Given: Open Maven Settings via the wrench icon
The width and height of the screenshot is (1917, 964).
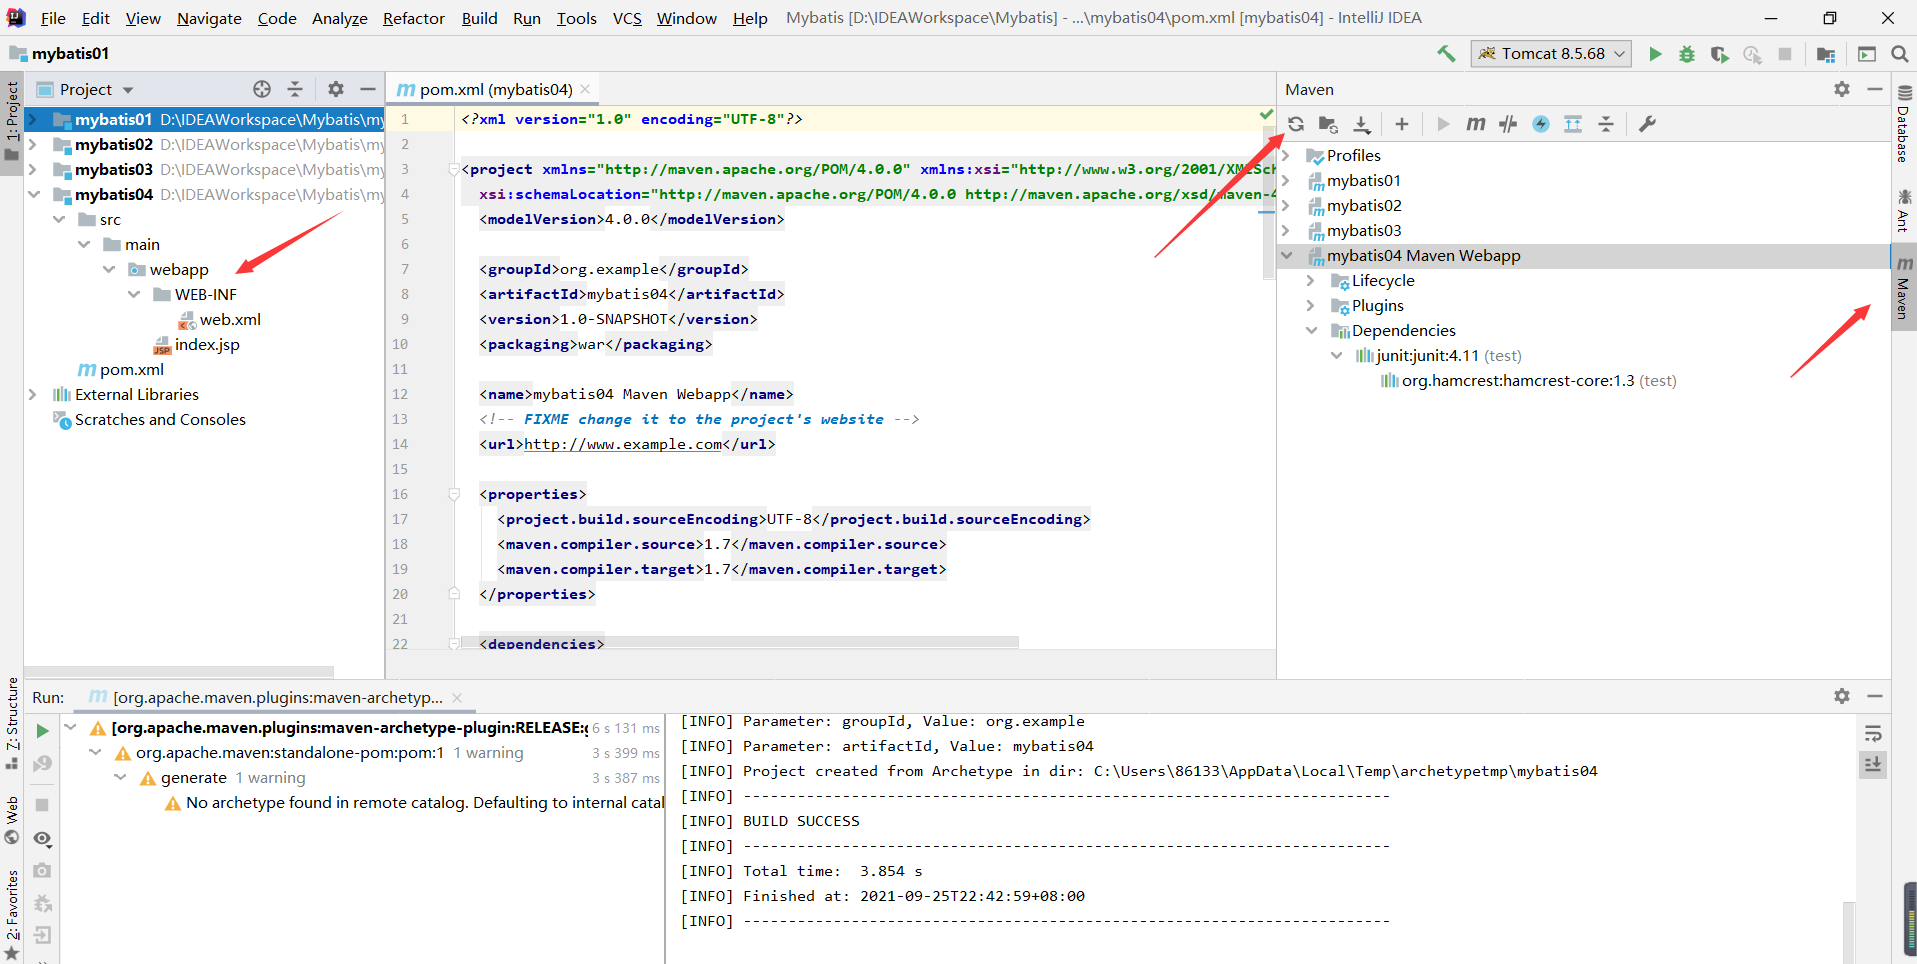Looking at the screenshot, I should [1647, 124].
